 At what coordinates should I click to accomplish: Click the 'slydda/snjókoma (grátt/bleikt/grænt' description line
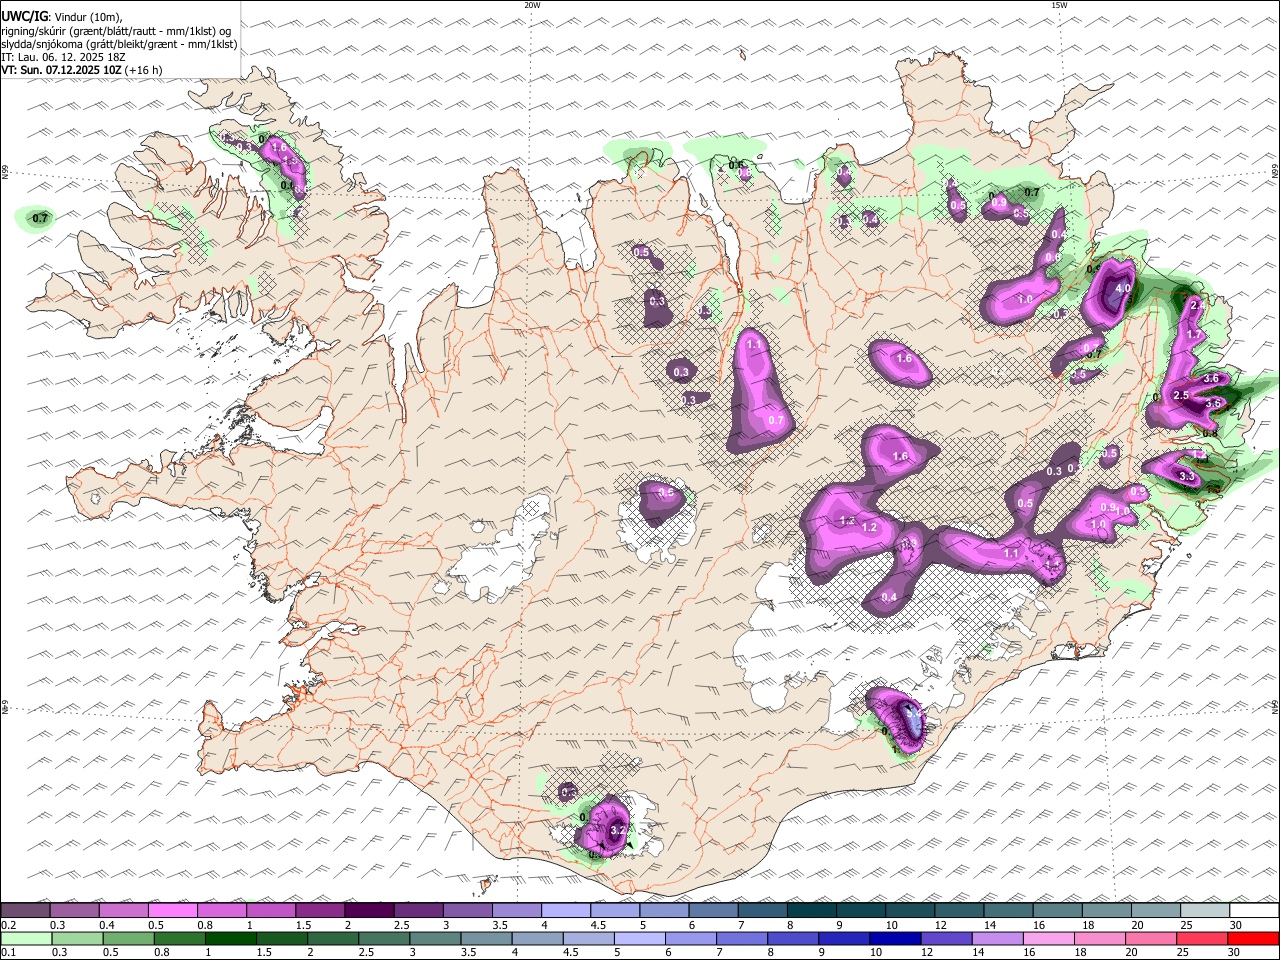coord(119,44)
